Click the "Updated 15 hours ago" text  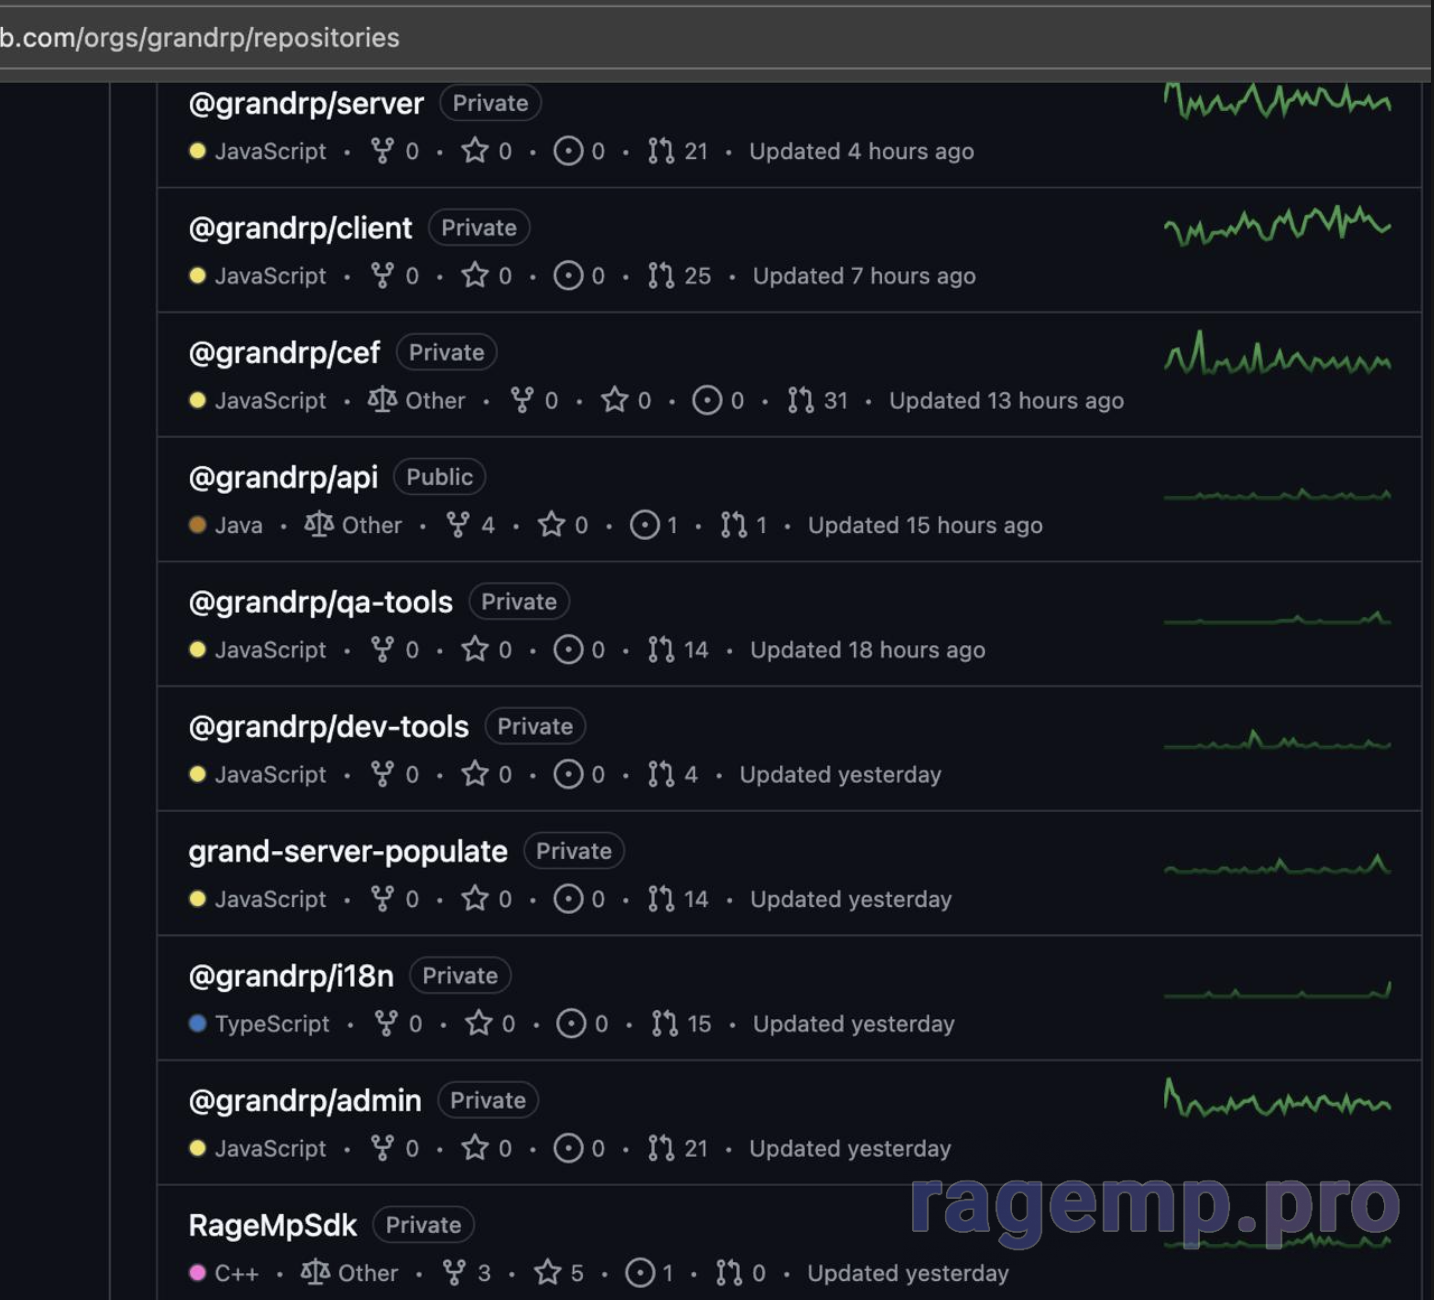pyautogui.click(x=925, y=525)
